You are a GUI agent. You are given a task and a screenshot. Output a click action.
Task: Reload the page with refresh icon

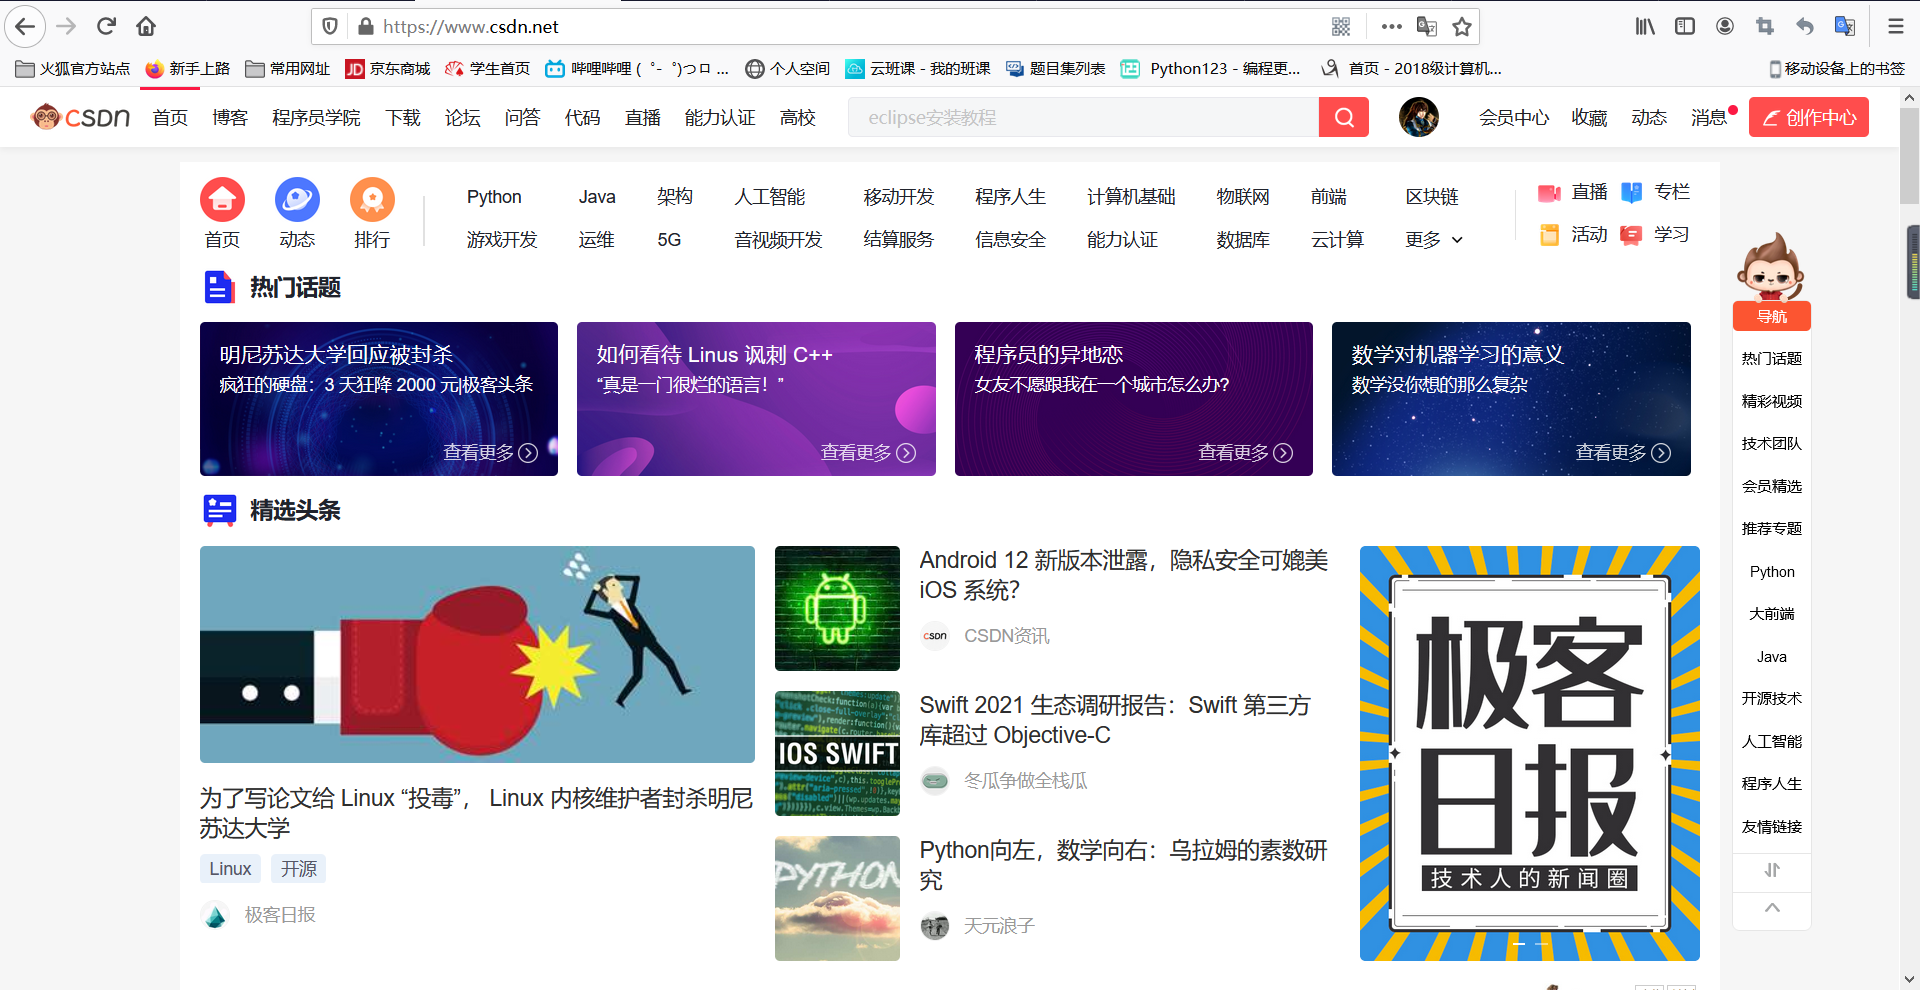[x=107, y=27]
